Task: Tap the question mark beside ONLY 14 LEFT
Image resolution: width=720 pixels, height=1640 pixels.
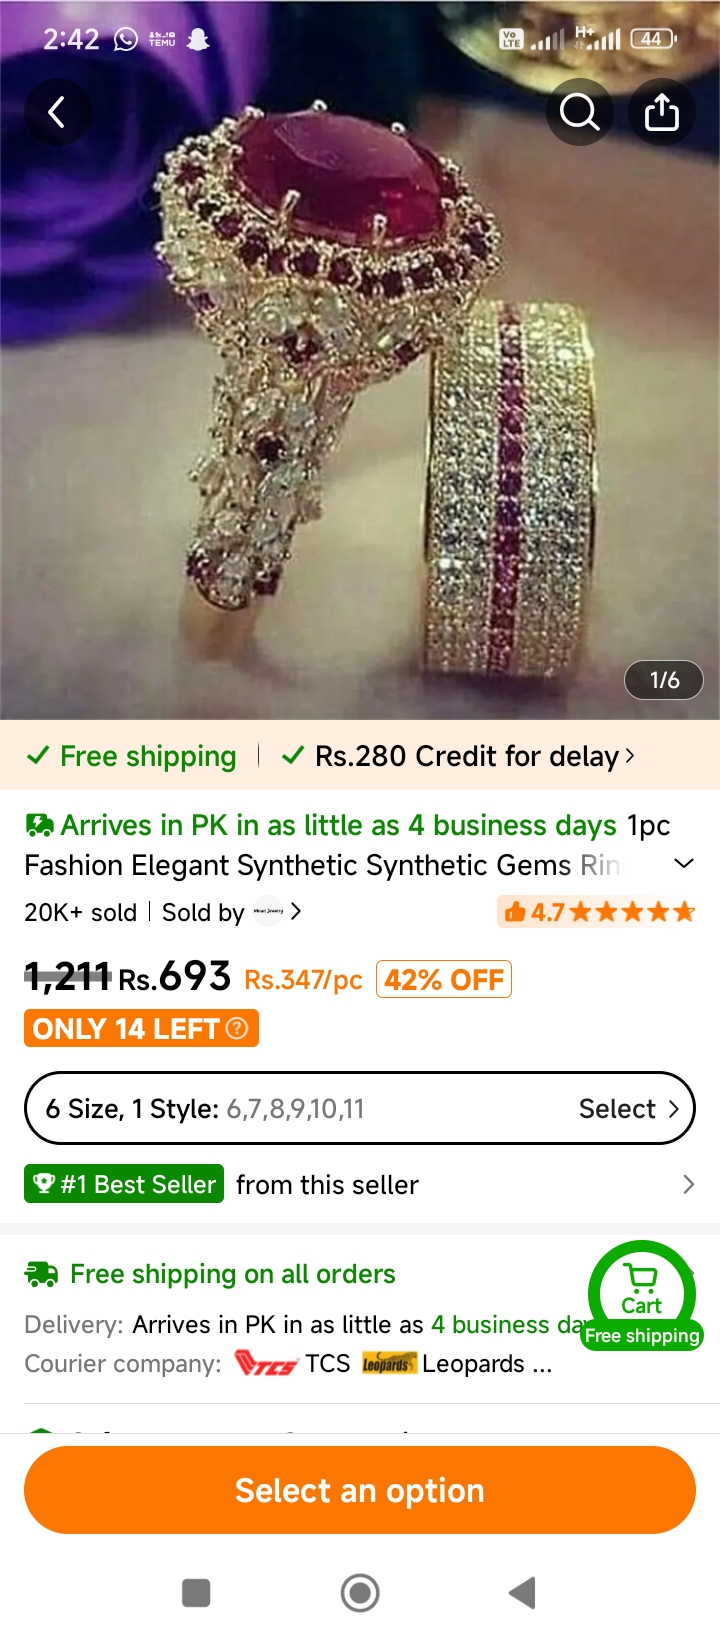Action: tap(237, 1028)
